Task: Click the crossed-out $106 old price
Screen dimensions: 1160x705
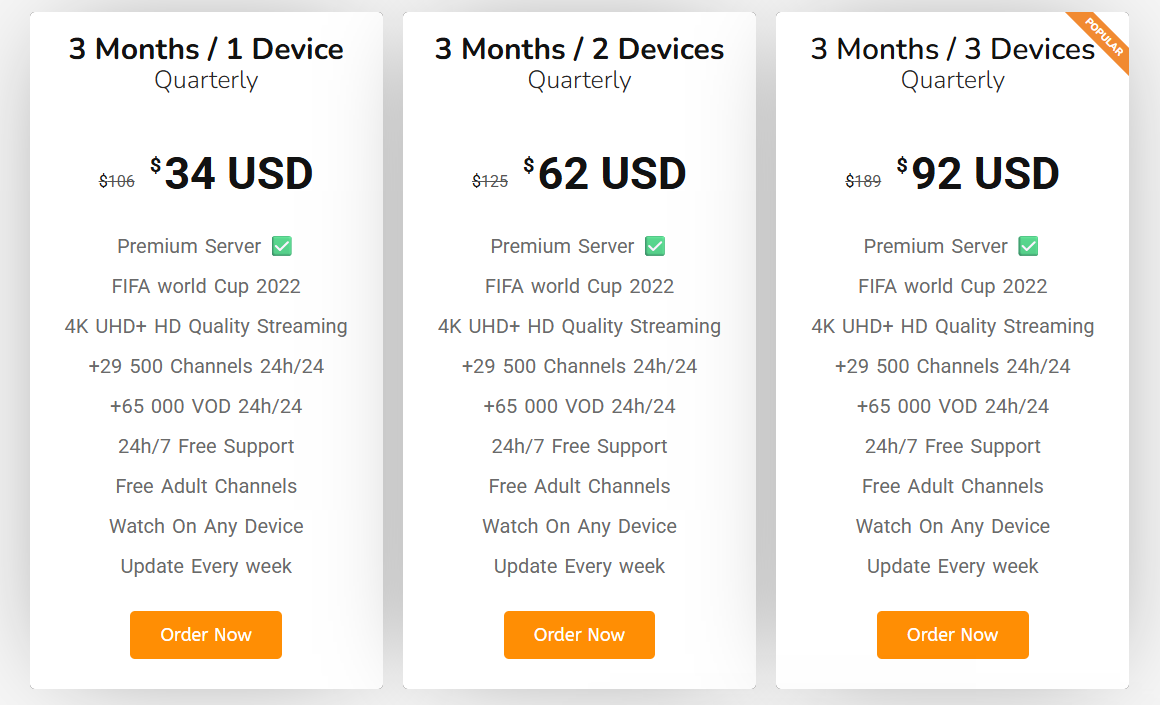Action: point(116,181)
